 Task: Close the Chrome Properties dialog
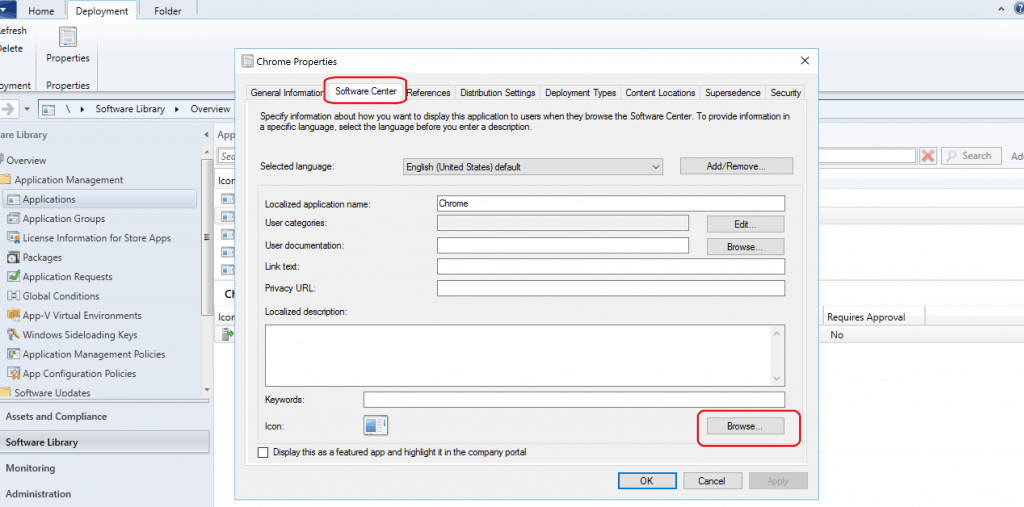(x=805, y=61)
